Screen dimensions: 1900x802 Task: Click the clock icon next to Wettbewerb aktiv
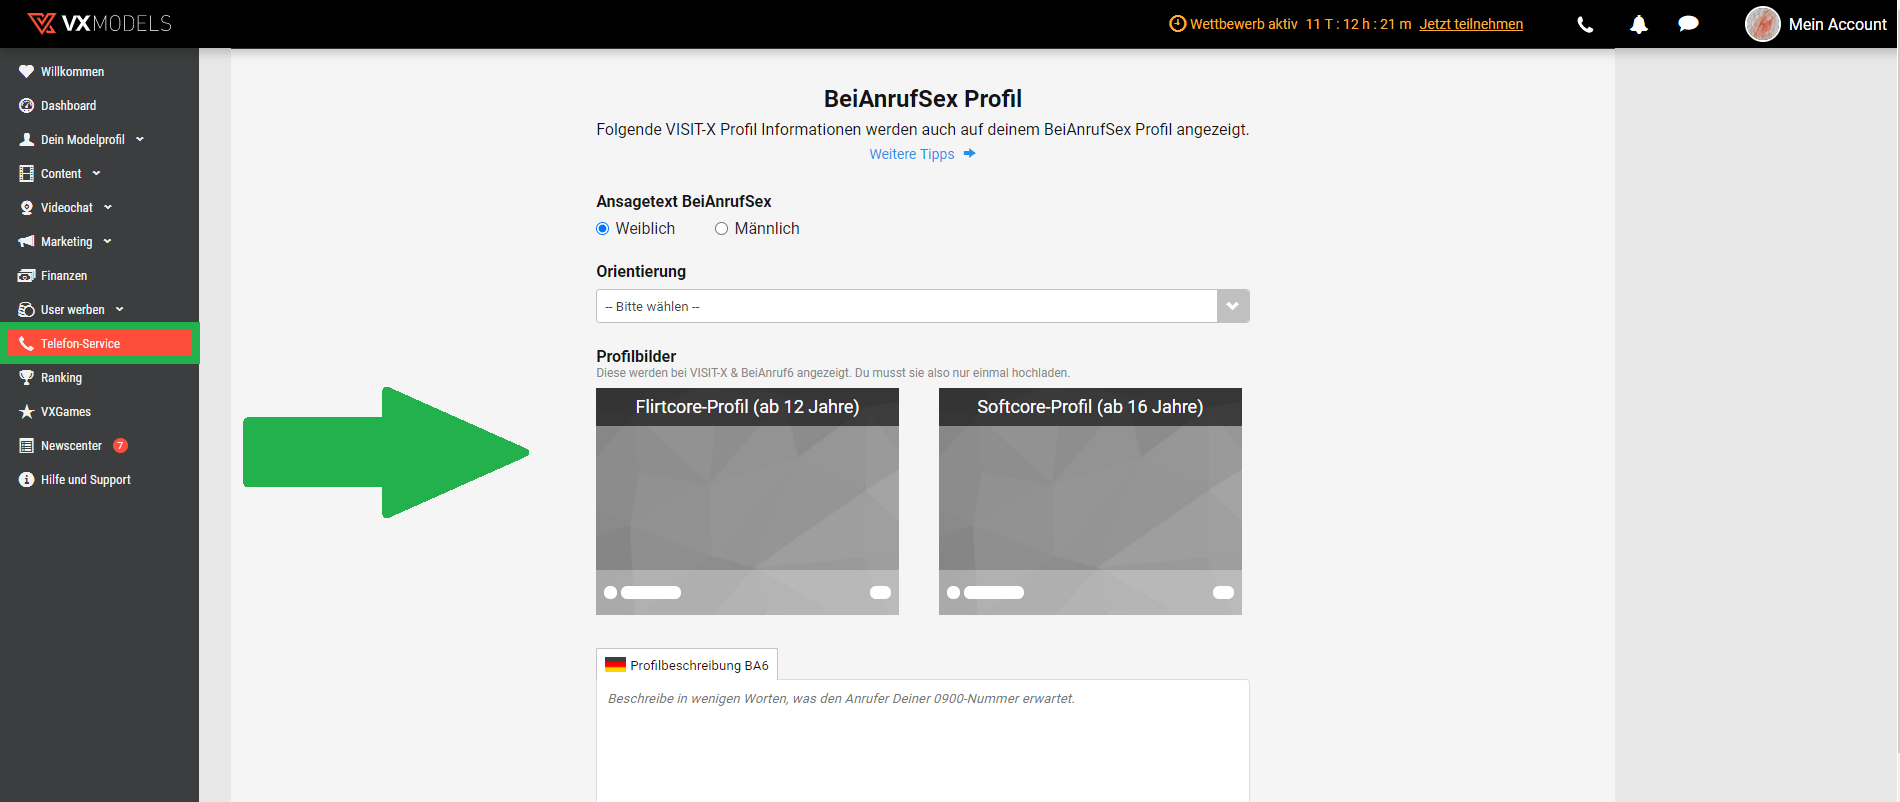[1178, 24]
